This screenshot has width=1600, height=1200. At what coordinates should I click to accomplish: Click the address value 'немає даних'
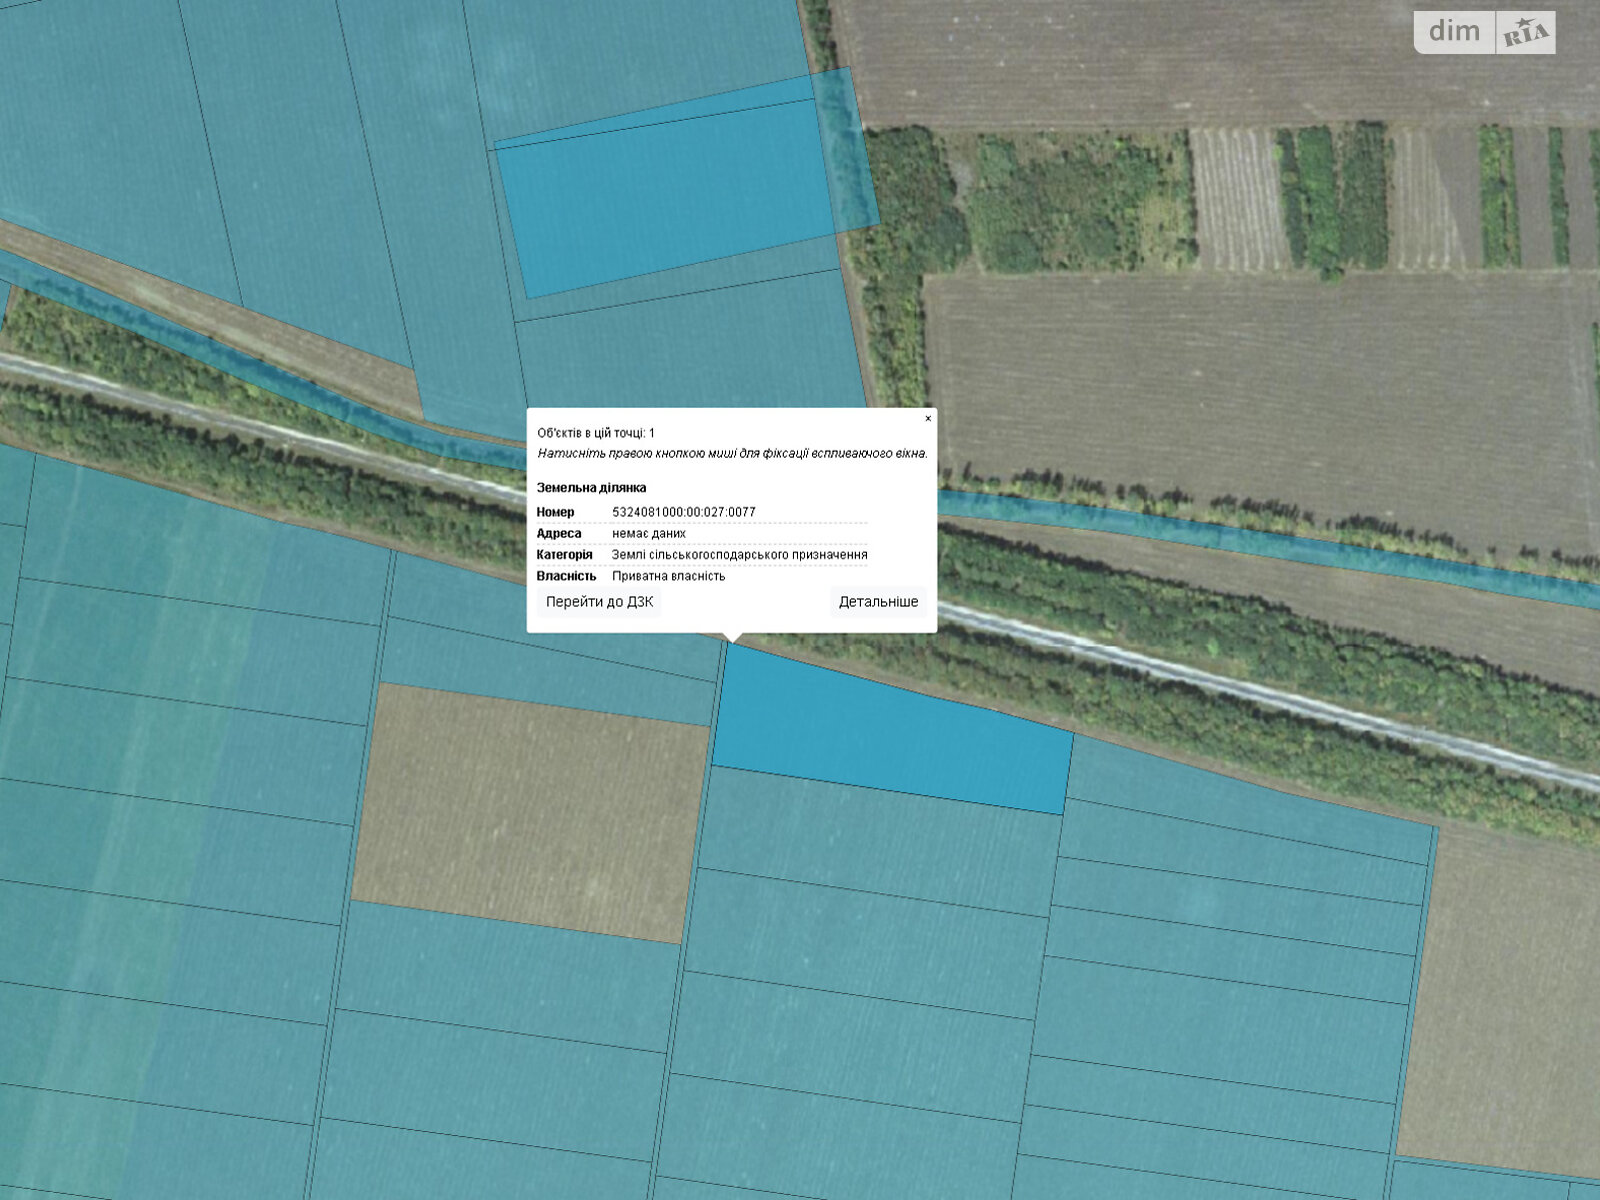pyautogui.click(x=649, y=534)
